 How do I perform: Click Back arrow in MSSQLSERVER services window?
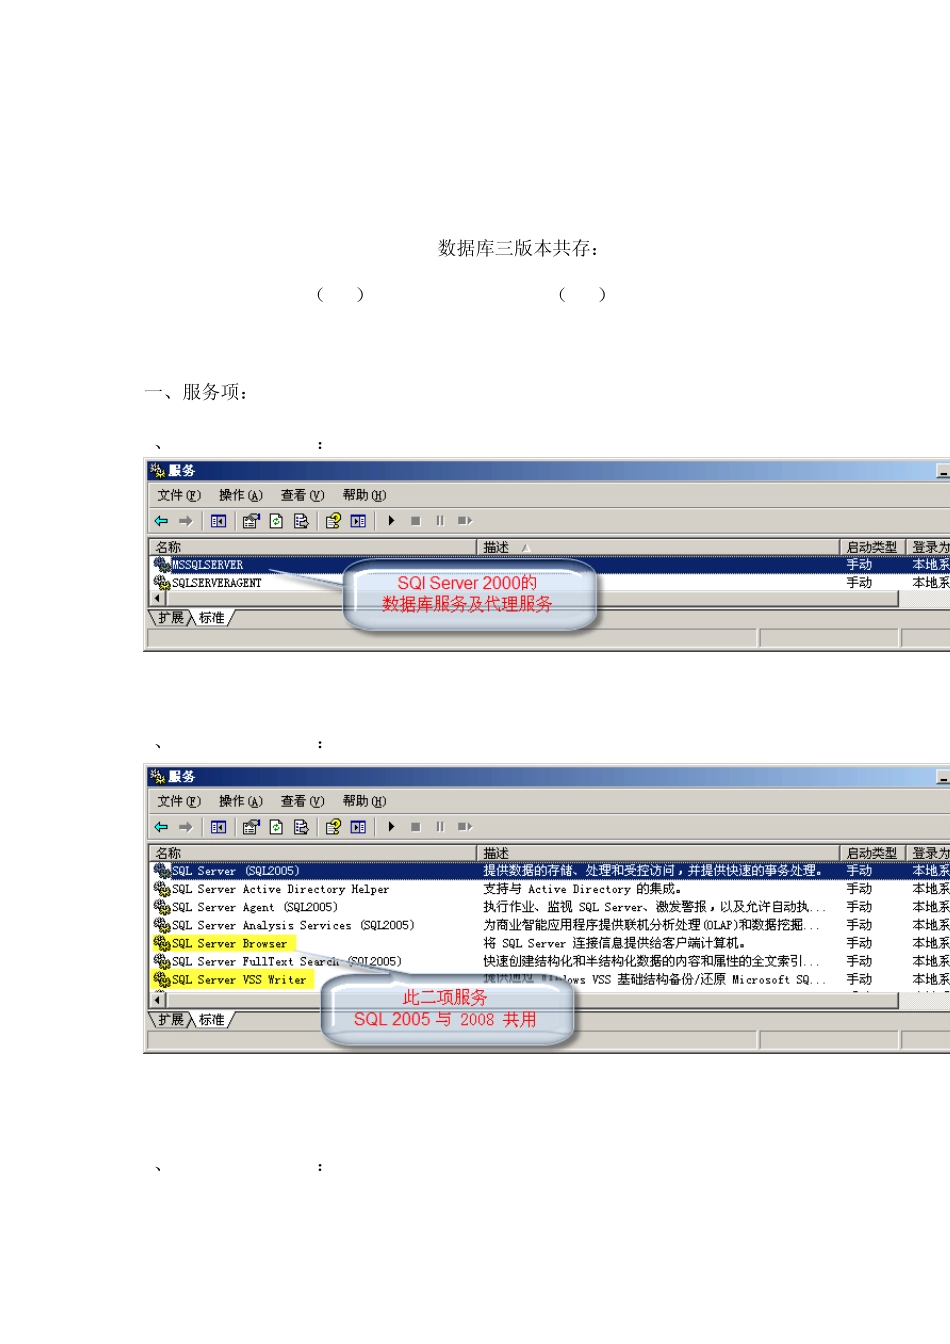[161, 521]
